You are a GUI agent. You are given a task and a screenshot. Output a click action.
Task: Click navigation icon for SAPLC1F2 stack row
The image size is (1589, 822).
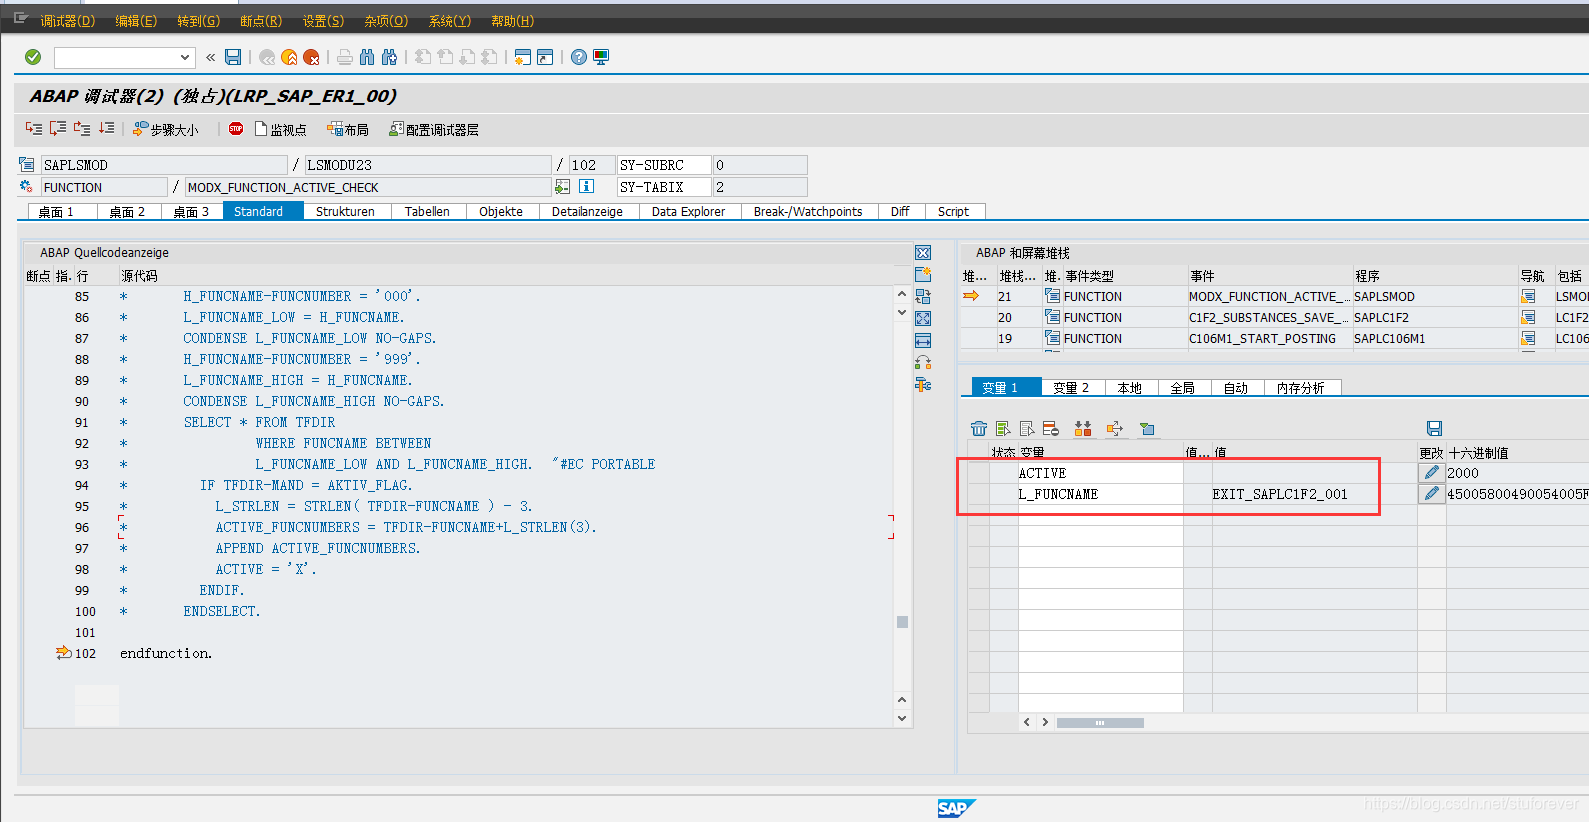tap(1528, 317)
